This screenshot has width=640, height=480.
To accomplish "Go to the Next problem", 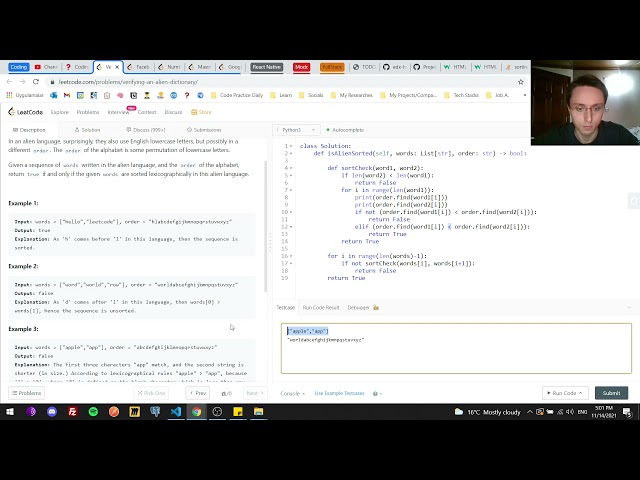I will (x=255, y=393).
